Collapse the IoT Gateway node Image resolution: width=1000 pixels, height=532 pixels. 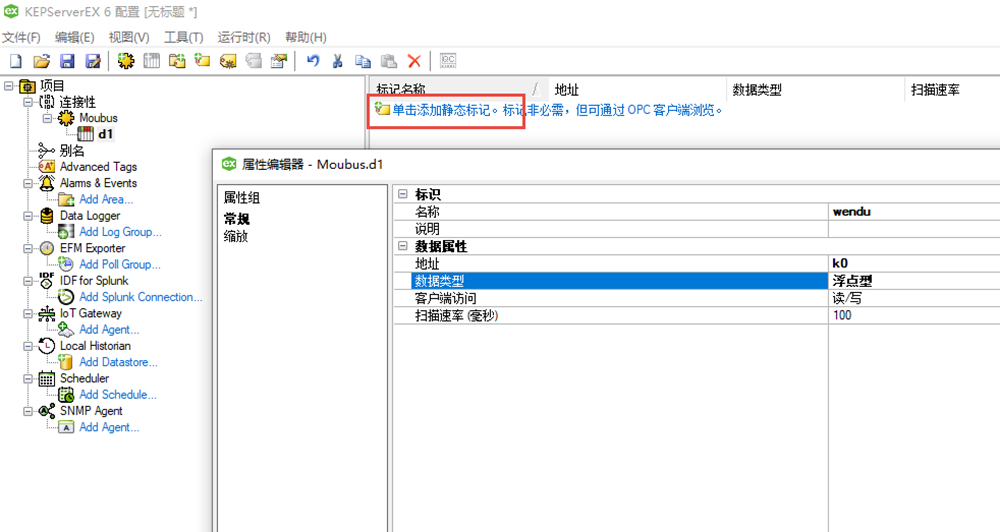click(x=28, y=313)
